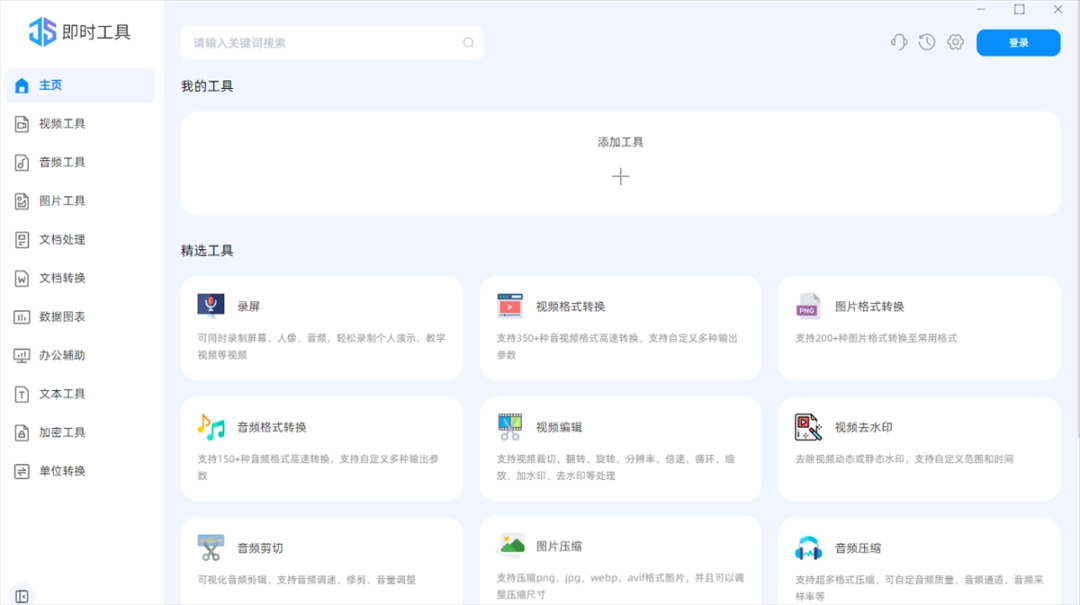
Task: Switch to the 主页 home tab
Action: [50, 85]
